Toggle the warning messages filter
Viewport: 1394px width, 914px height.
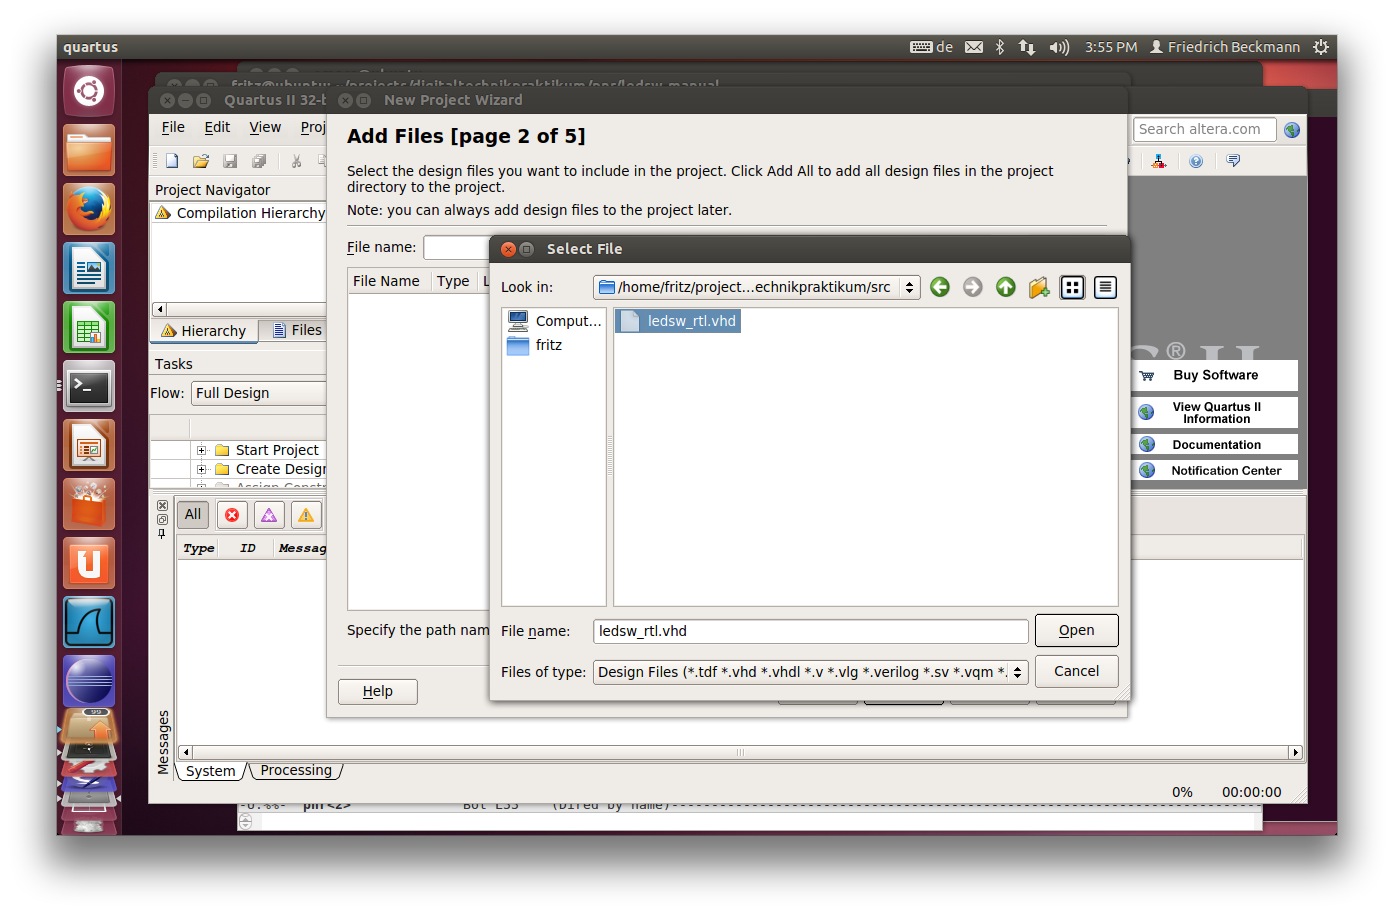[x=306, y=515]
